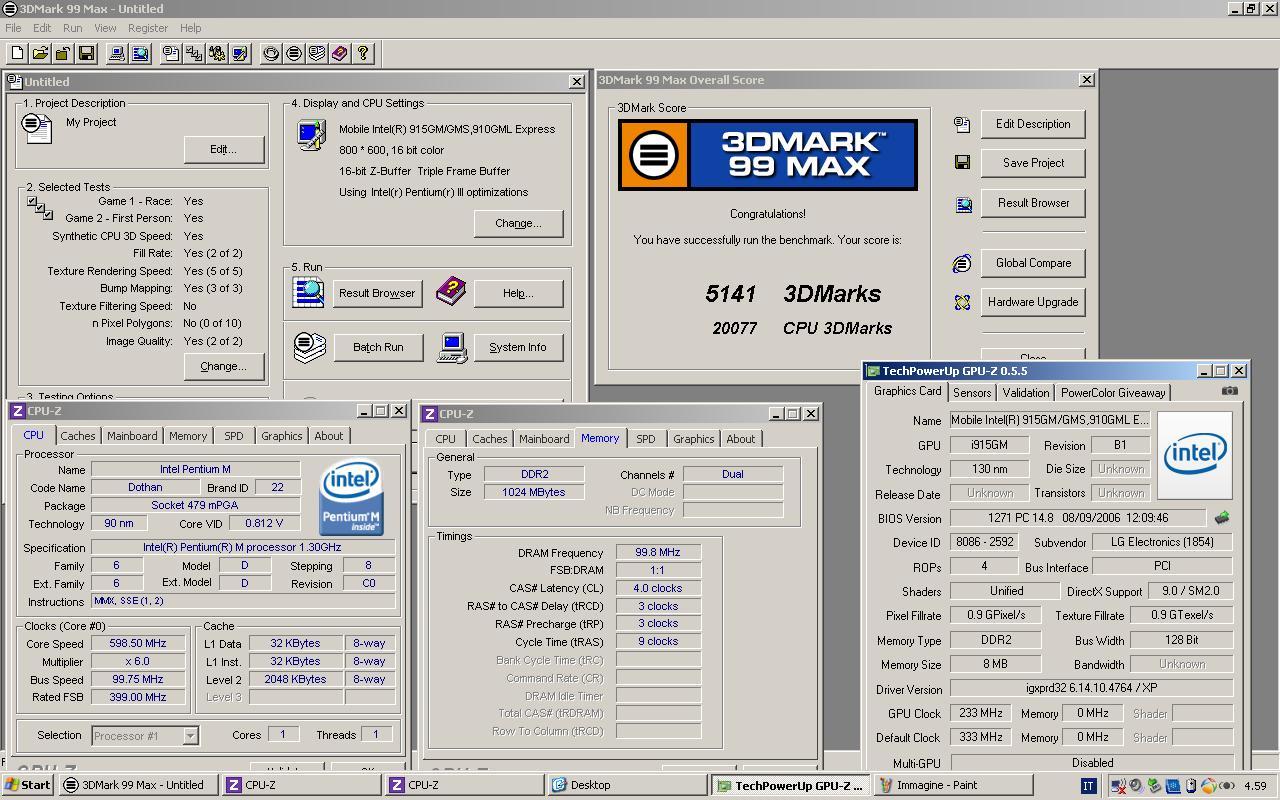Switch to Mainboard tab in left CPU-Z
This screenshot has height=800, width=1280.
point(132,436)
